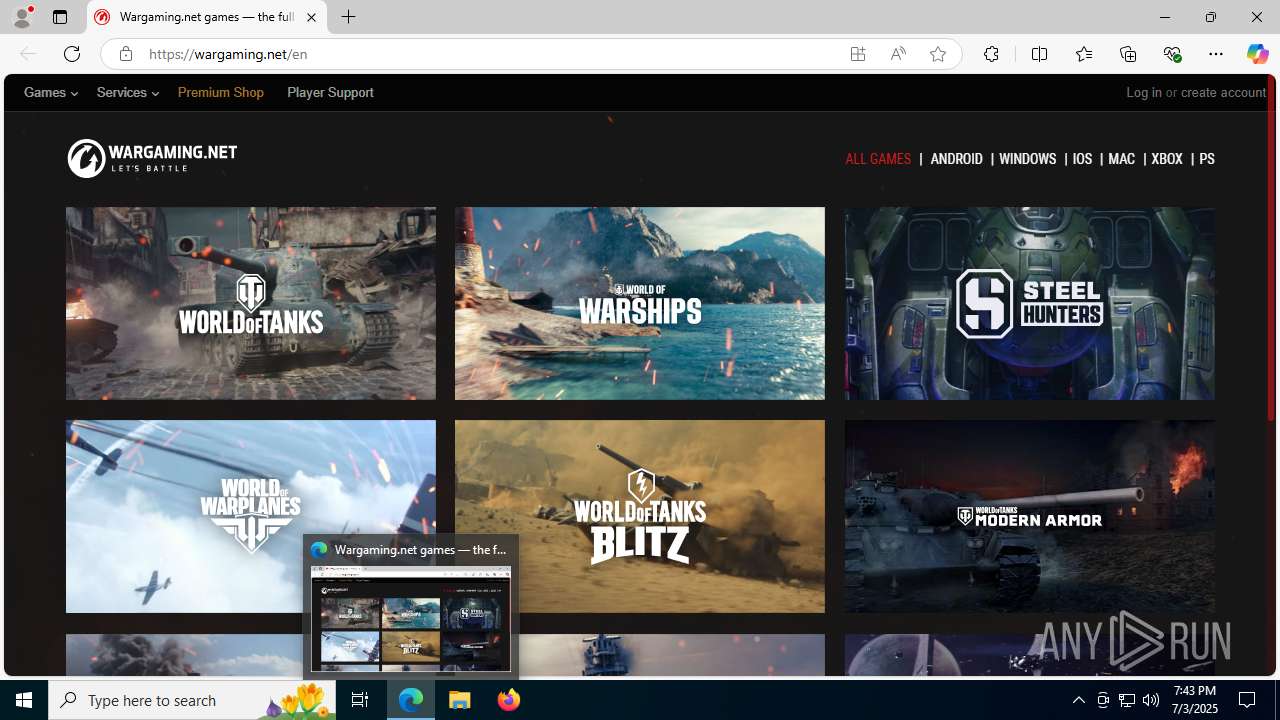
Task: Expand the Services dropdown menu
Action: 127,92
